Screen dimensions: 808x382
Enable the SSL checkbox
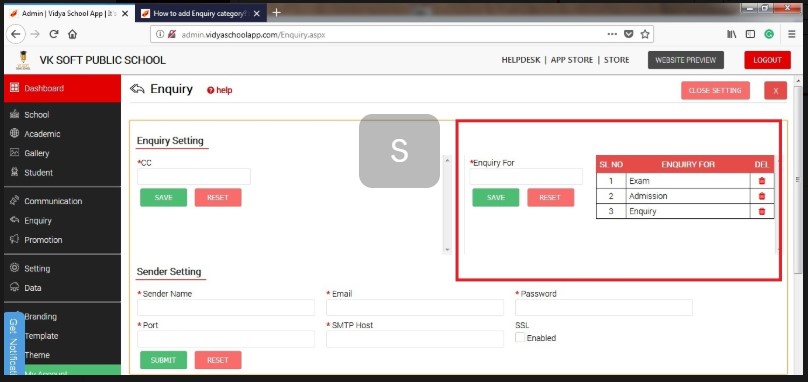[x=520, y=337]
